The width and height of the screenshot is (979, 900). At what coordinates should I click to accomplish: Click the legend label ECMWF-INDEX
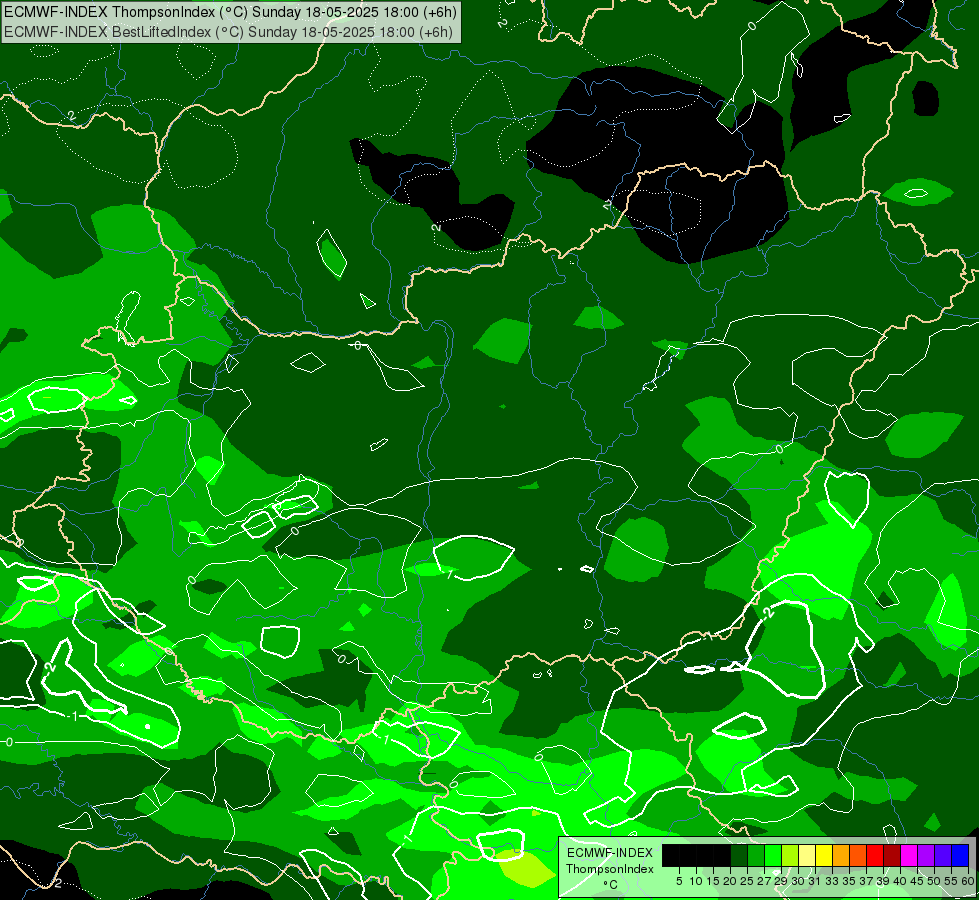[x=610, y=853]
